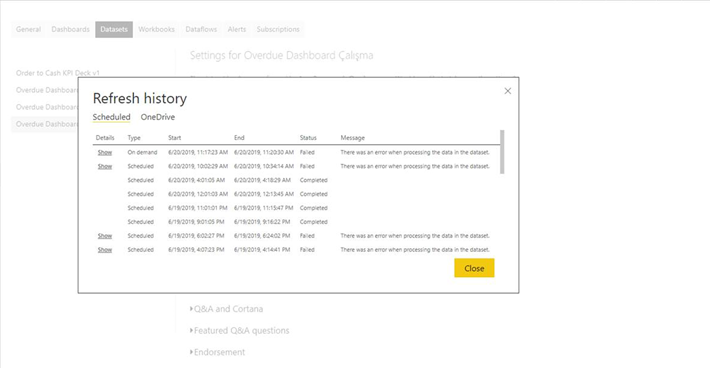712x368 pixels.
Task: Click the start time 6/19/2019, 9:01:05 PM
Action: click(x=196, y=222)
